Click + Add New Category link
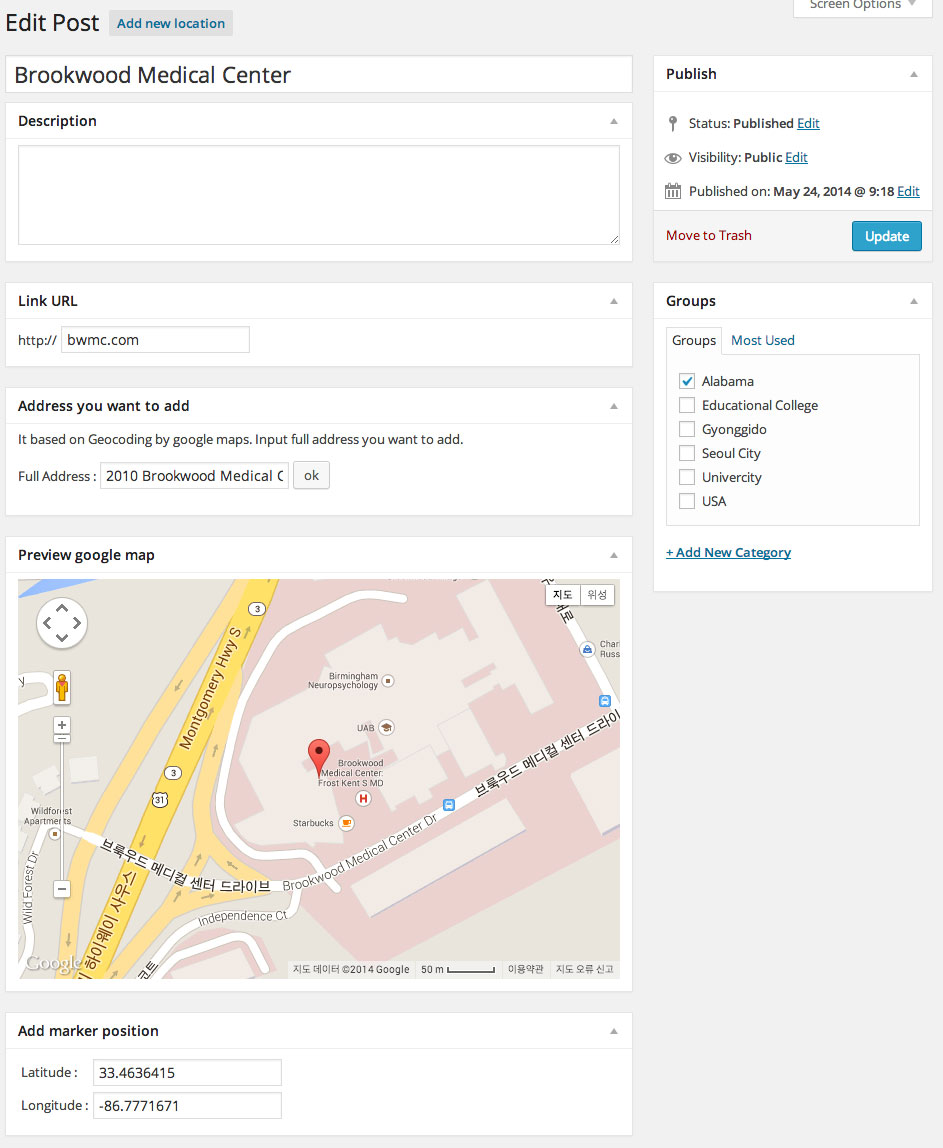This screenshot has height=1148, width=943. 728,552
